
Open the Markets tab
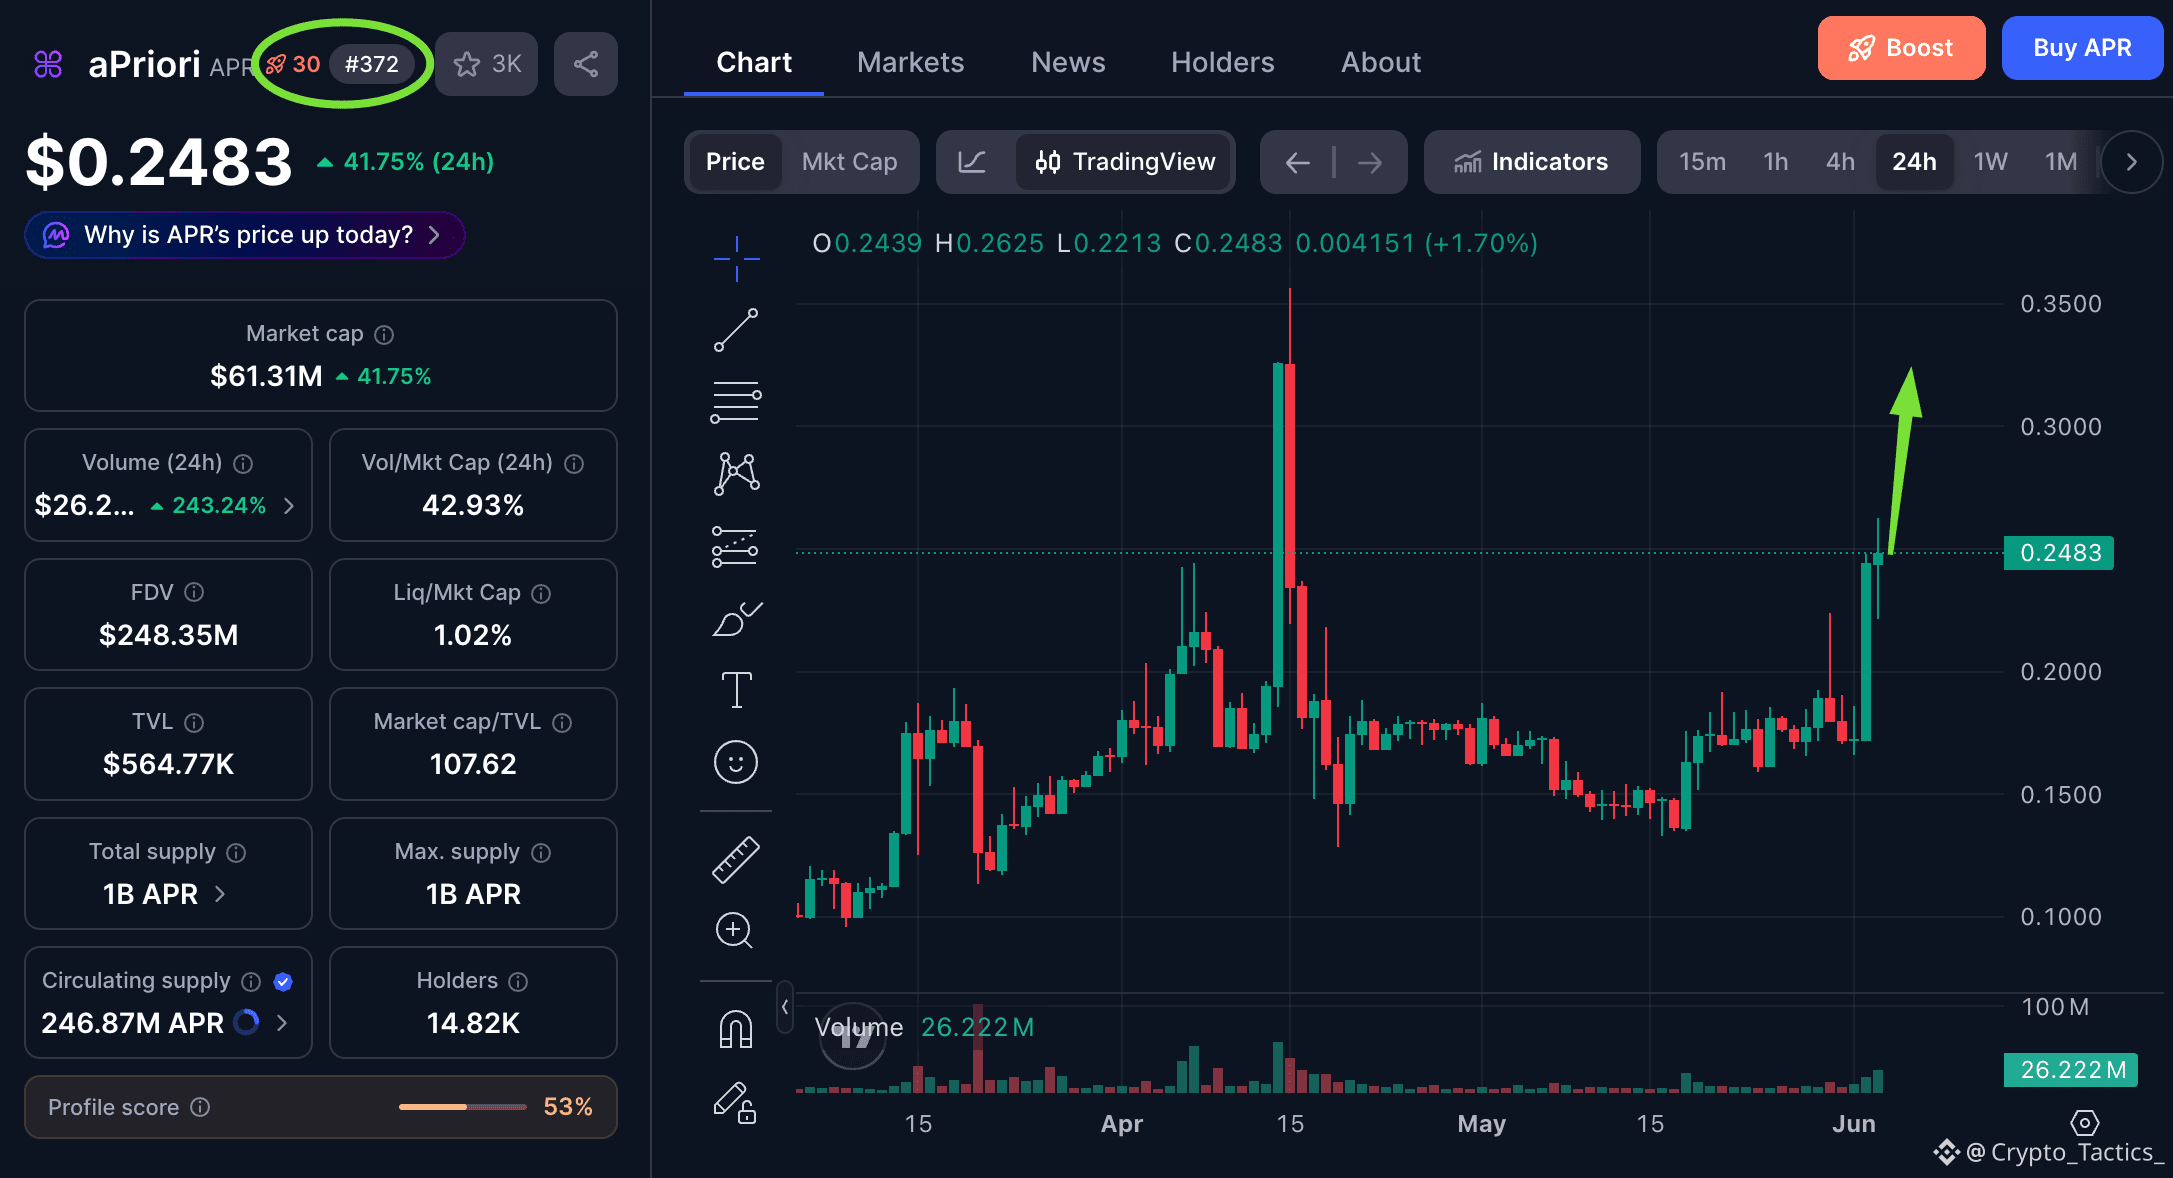[x=910, y=63]
